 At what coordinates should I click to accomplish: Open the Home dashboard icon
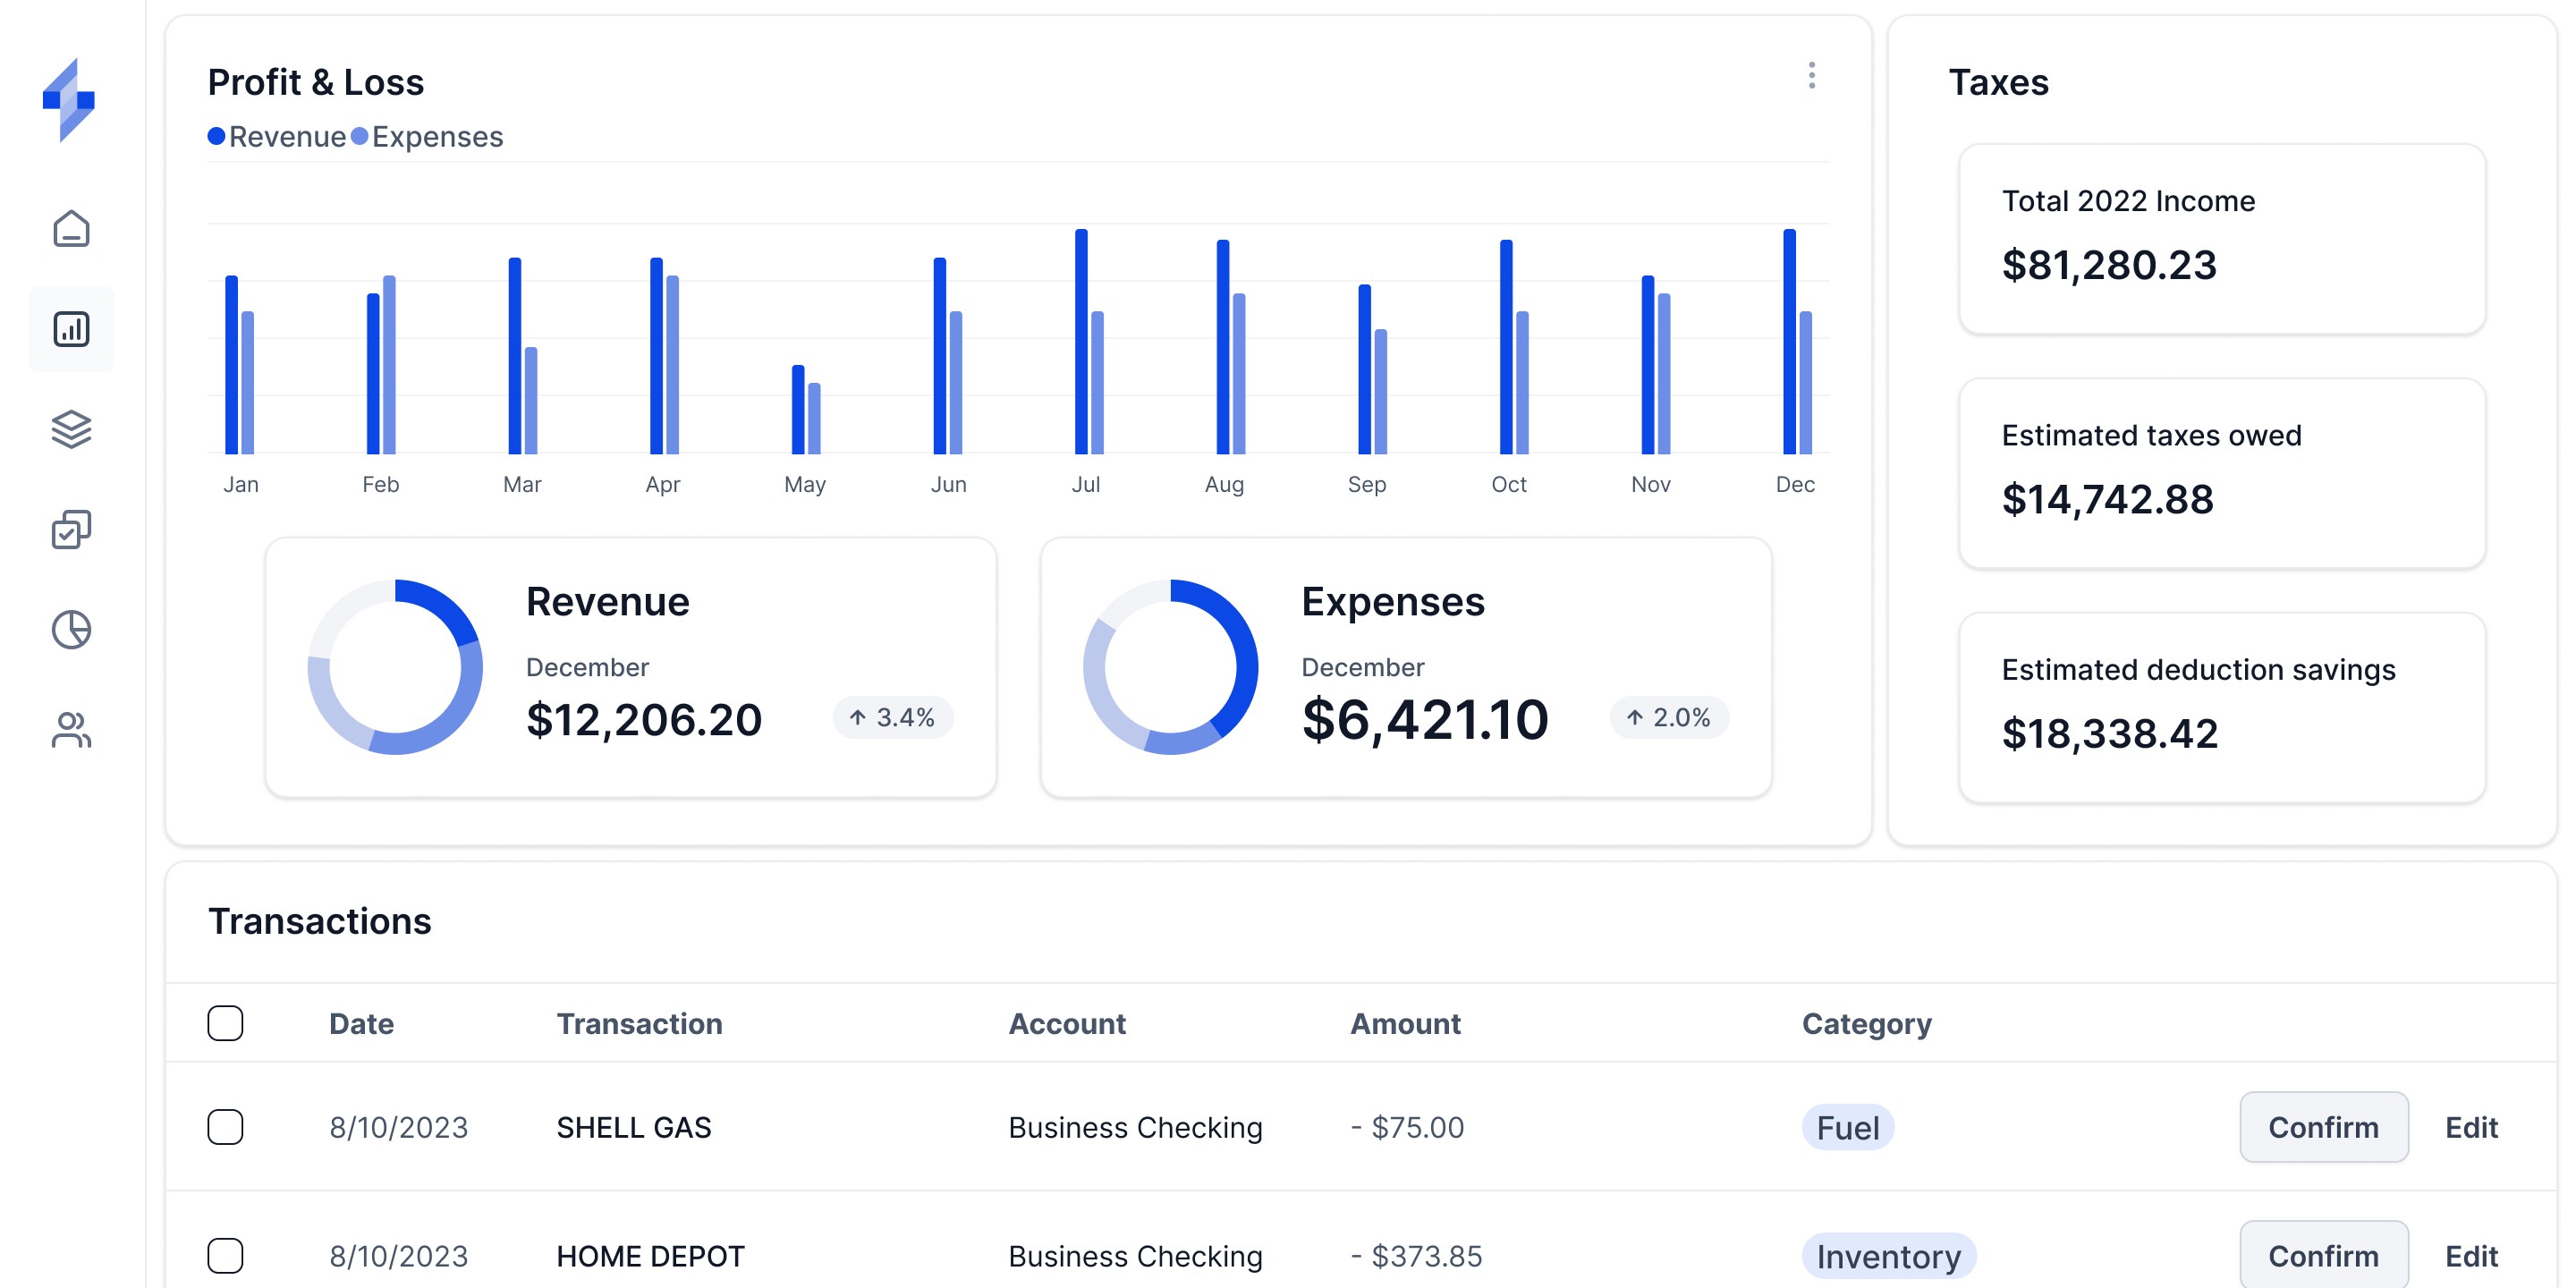pyautogui.click(x=71, y=229)
